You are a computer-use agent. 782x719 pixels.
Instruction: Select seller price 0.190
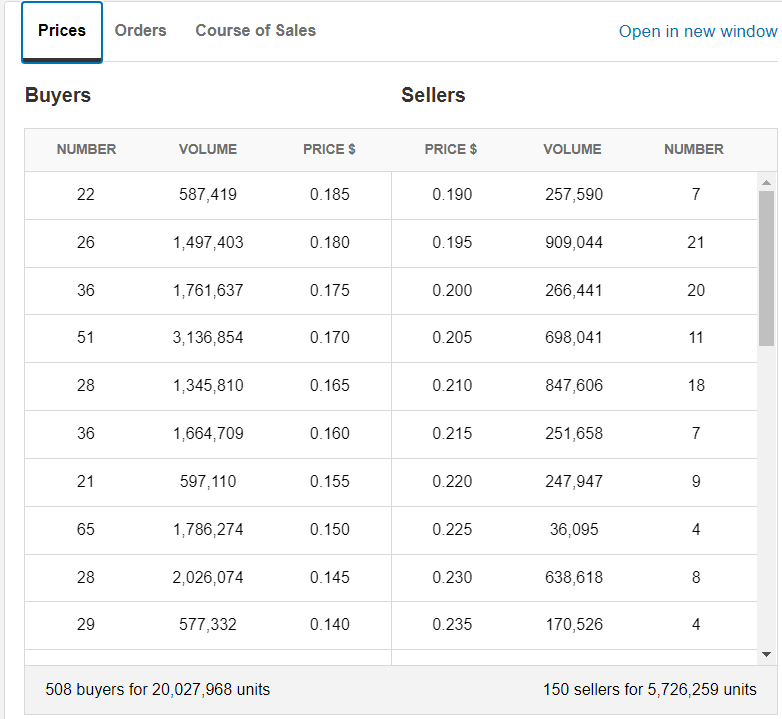click(x=452, y=194)
